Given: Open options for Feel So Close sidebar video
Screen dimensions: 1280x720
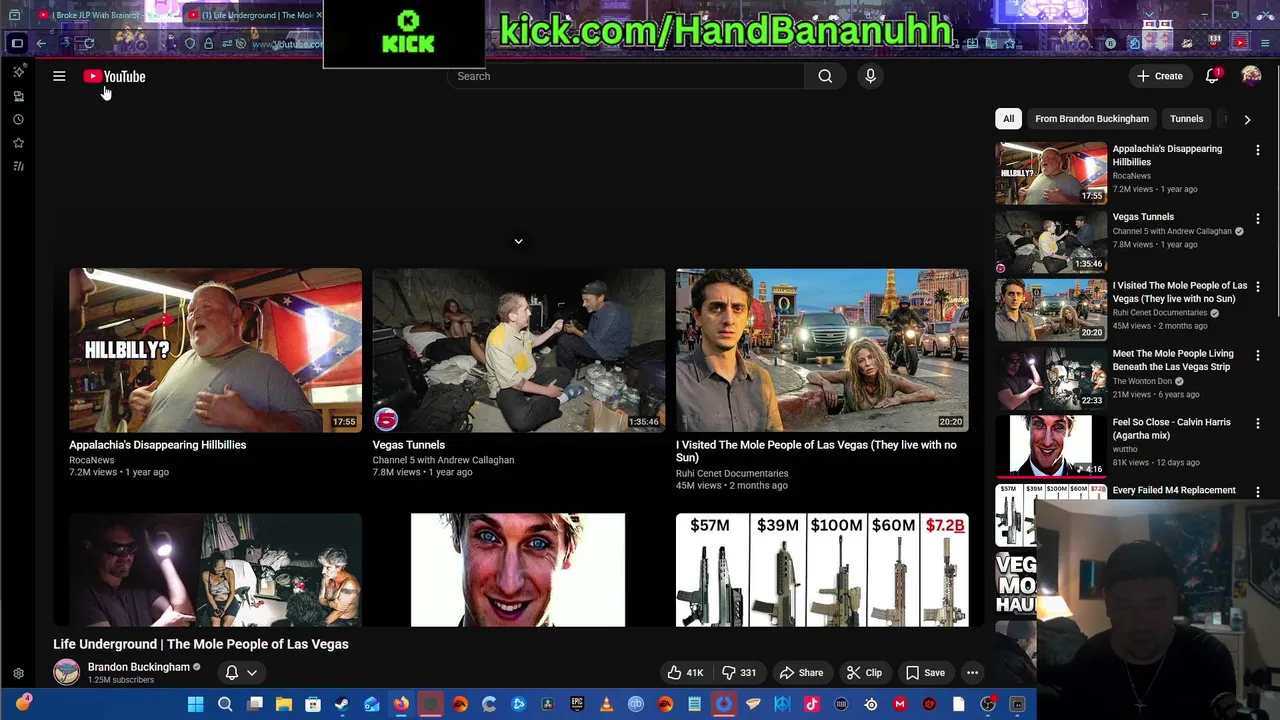Looking at the screenshot, I should (1258, 424).
